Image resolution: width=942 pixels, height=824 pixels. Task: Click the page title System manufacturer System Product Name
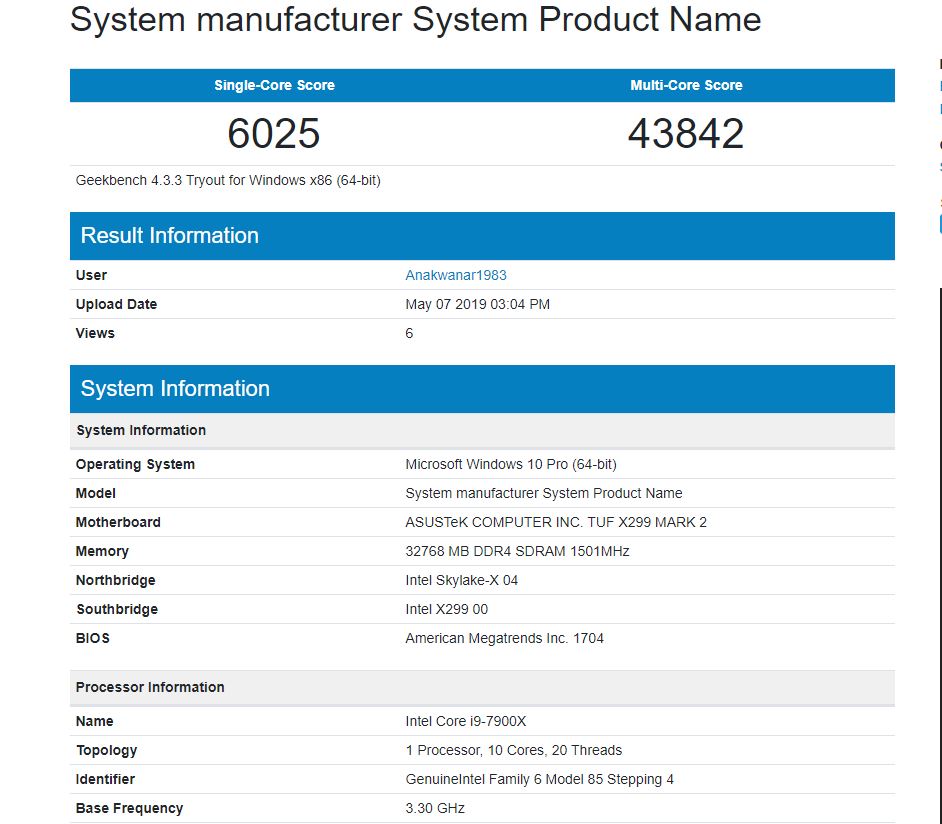[x=416, y=19]
